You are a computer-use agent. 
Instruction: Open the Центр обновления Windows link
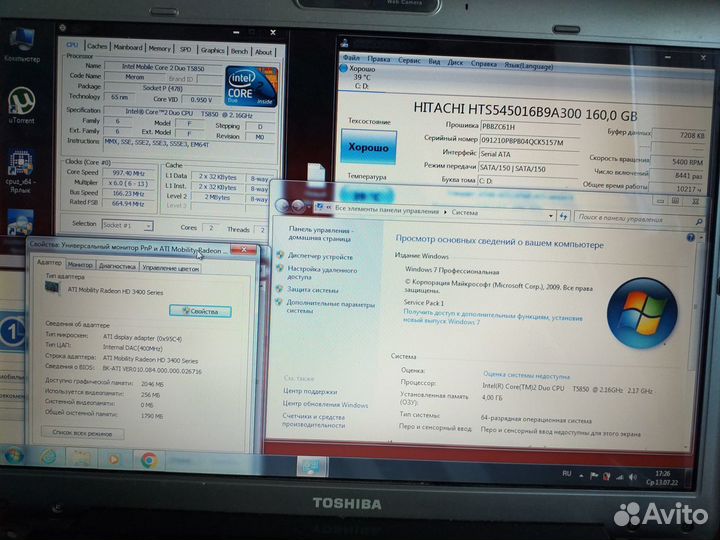click(x=325, y=404)
